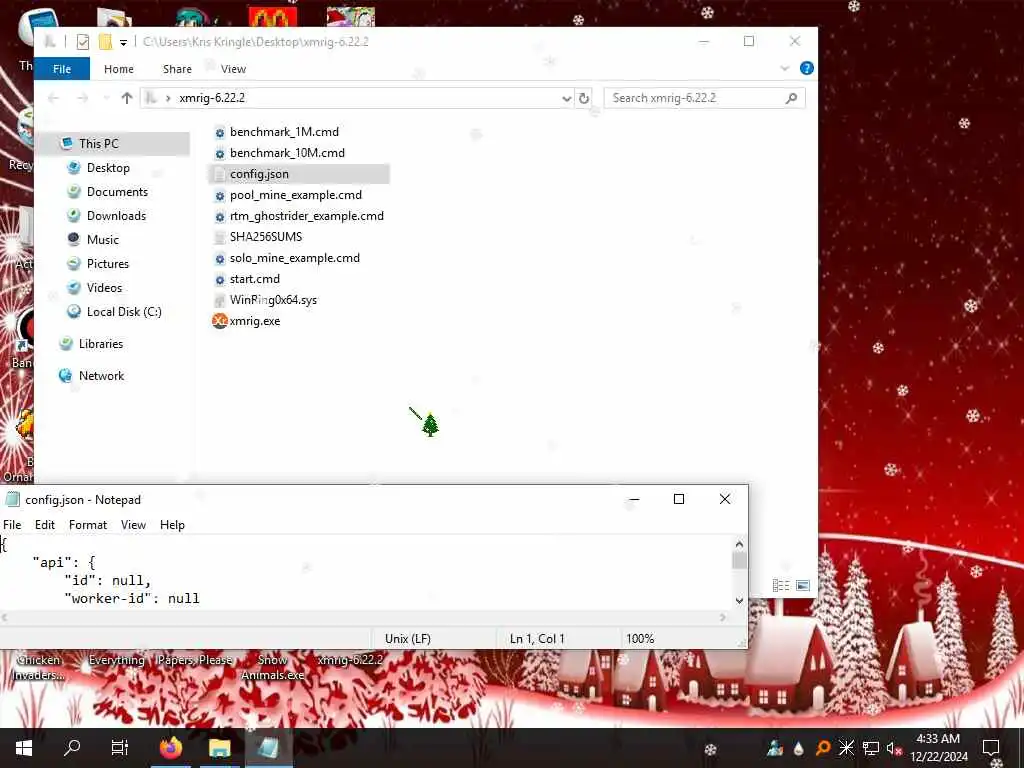Select This PC in the navigation pane

[99, 144]
